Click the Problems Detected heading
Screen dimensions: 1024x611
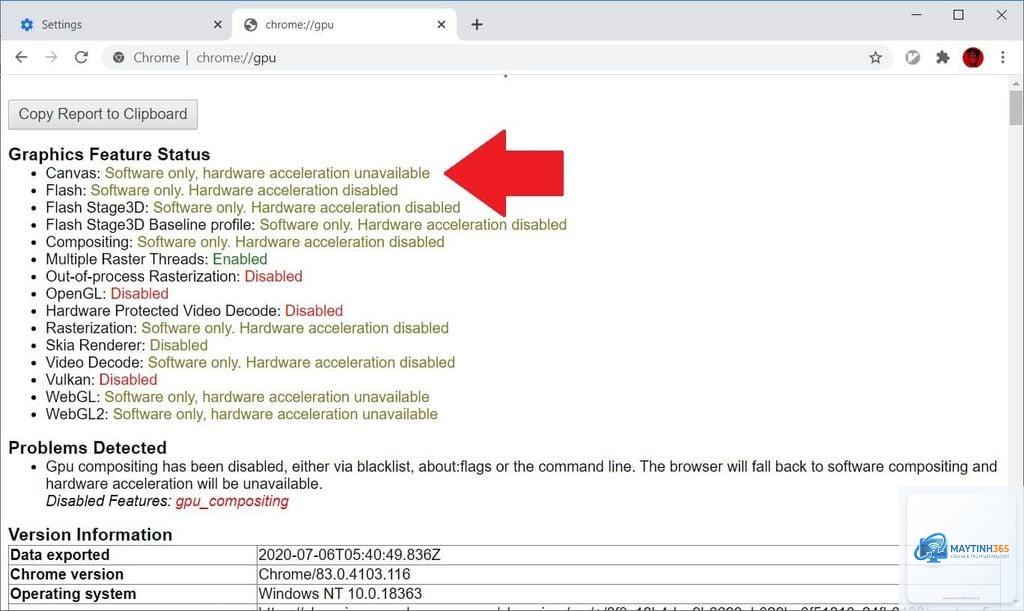coord(88,448)
